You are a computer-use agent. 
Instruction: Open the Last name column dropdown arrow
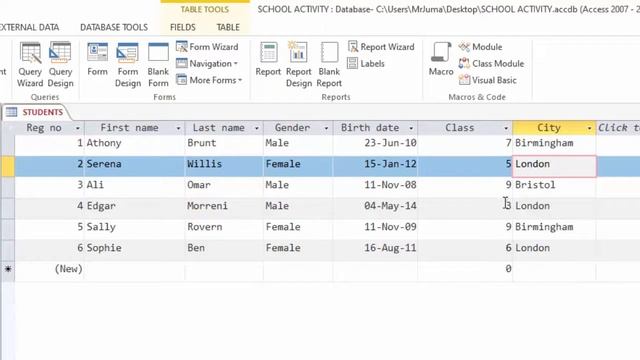click(x=257, y=128)
